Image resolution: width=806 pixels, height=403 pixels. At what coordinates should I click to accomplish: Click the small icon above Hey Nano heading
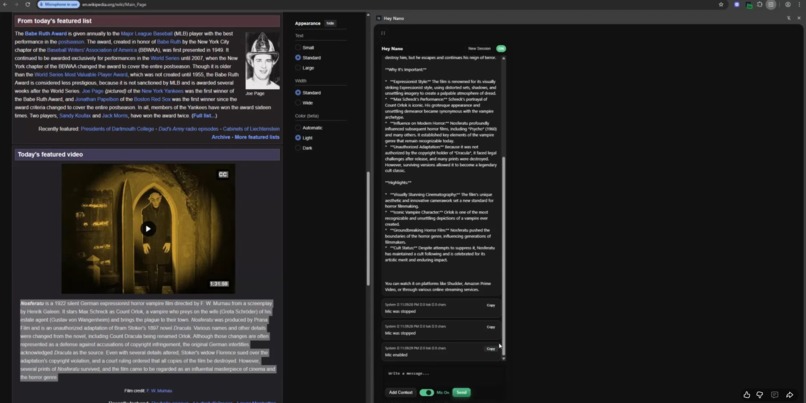pyautogui.click(x=383, y=33)
